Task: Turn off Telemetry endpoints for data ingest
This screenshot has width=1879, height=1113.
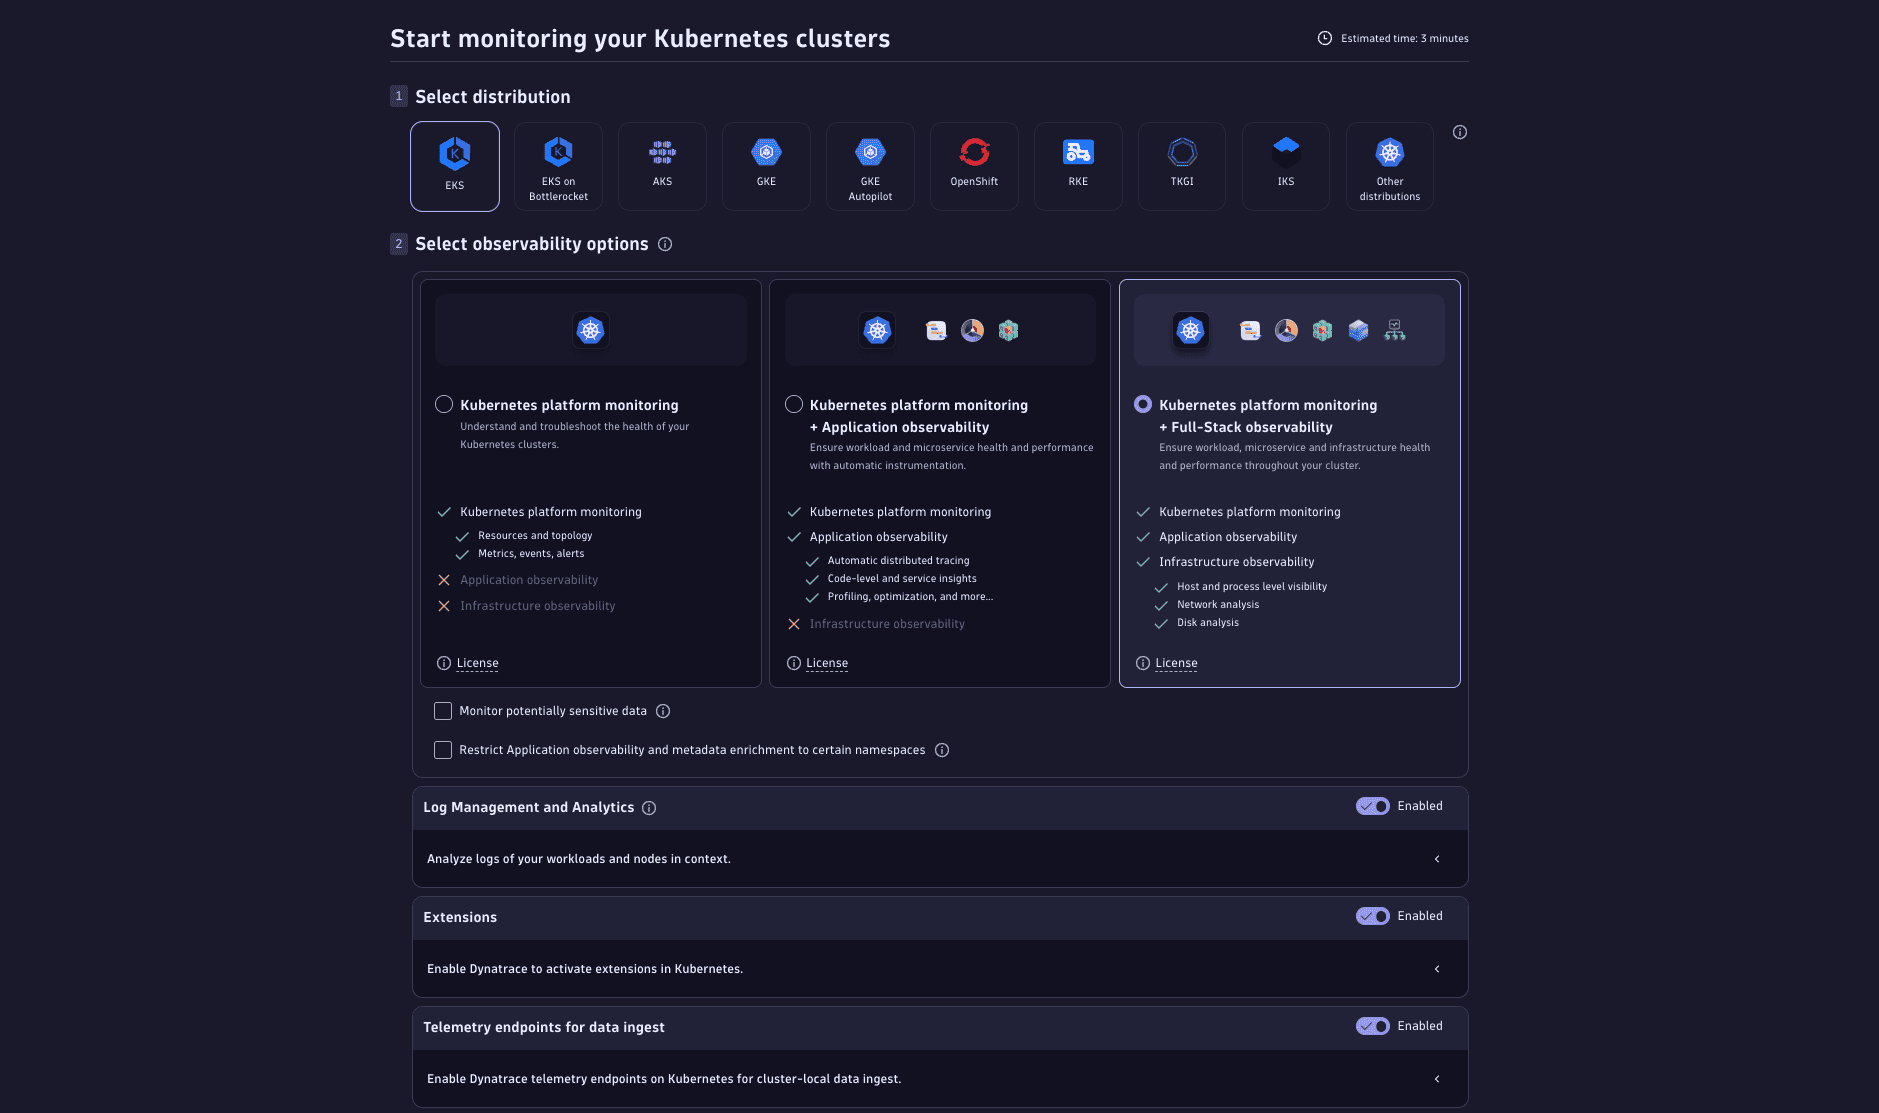Action: [x=1372, y=1026]
